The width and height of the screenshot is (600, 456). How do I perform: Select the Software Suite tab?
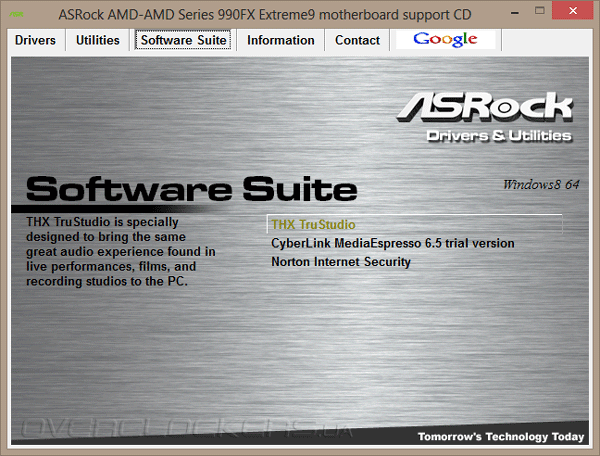click(183, 40)
